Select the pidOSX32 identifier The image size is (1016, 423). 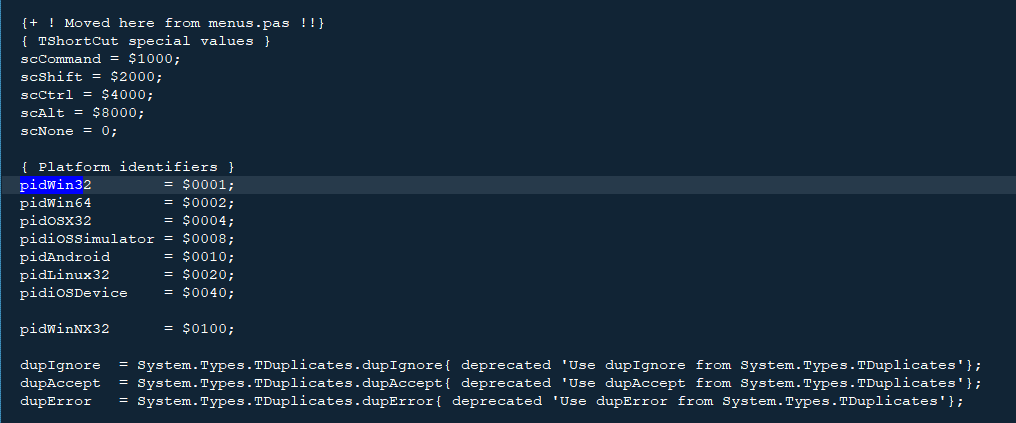56,222
